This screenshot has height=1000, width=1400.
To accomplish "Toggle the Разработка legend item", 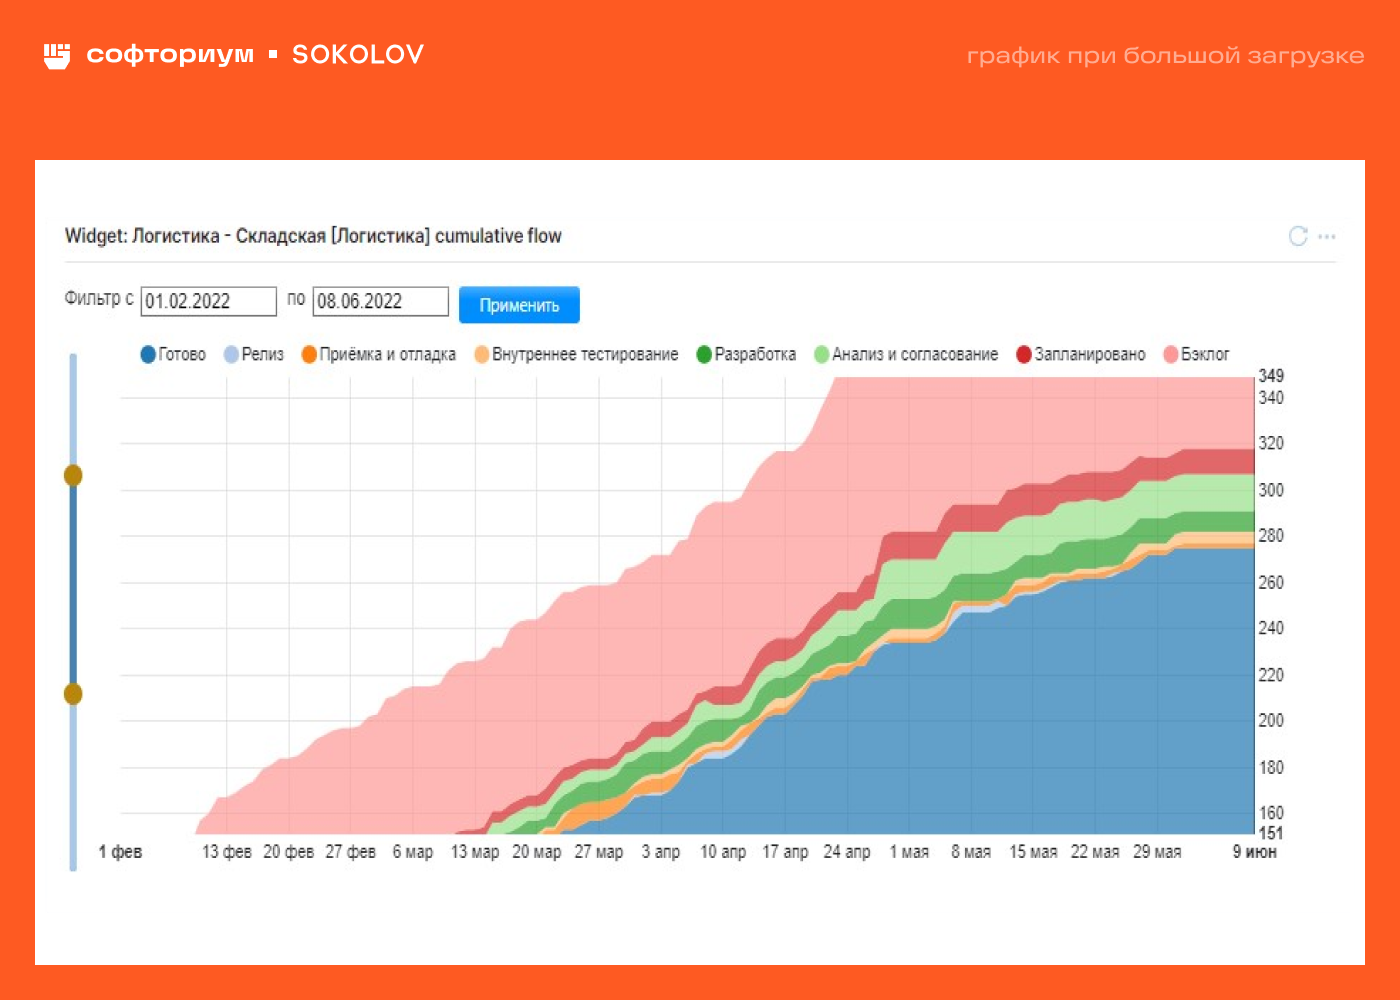I will click(746, 354).
